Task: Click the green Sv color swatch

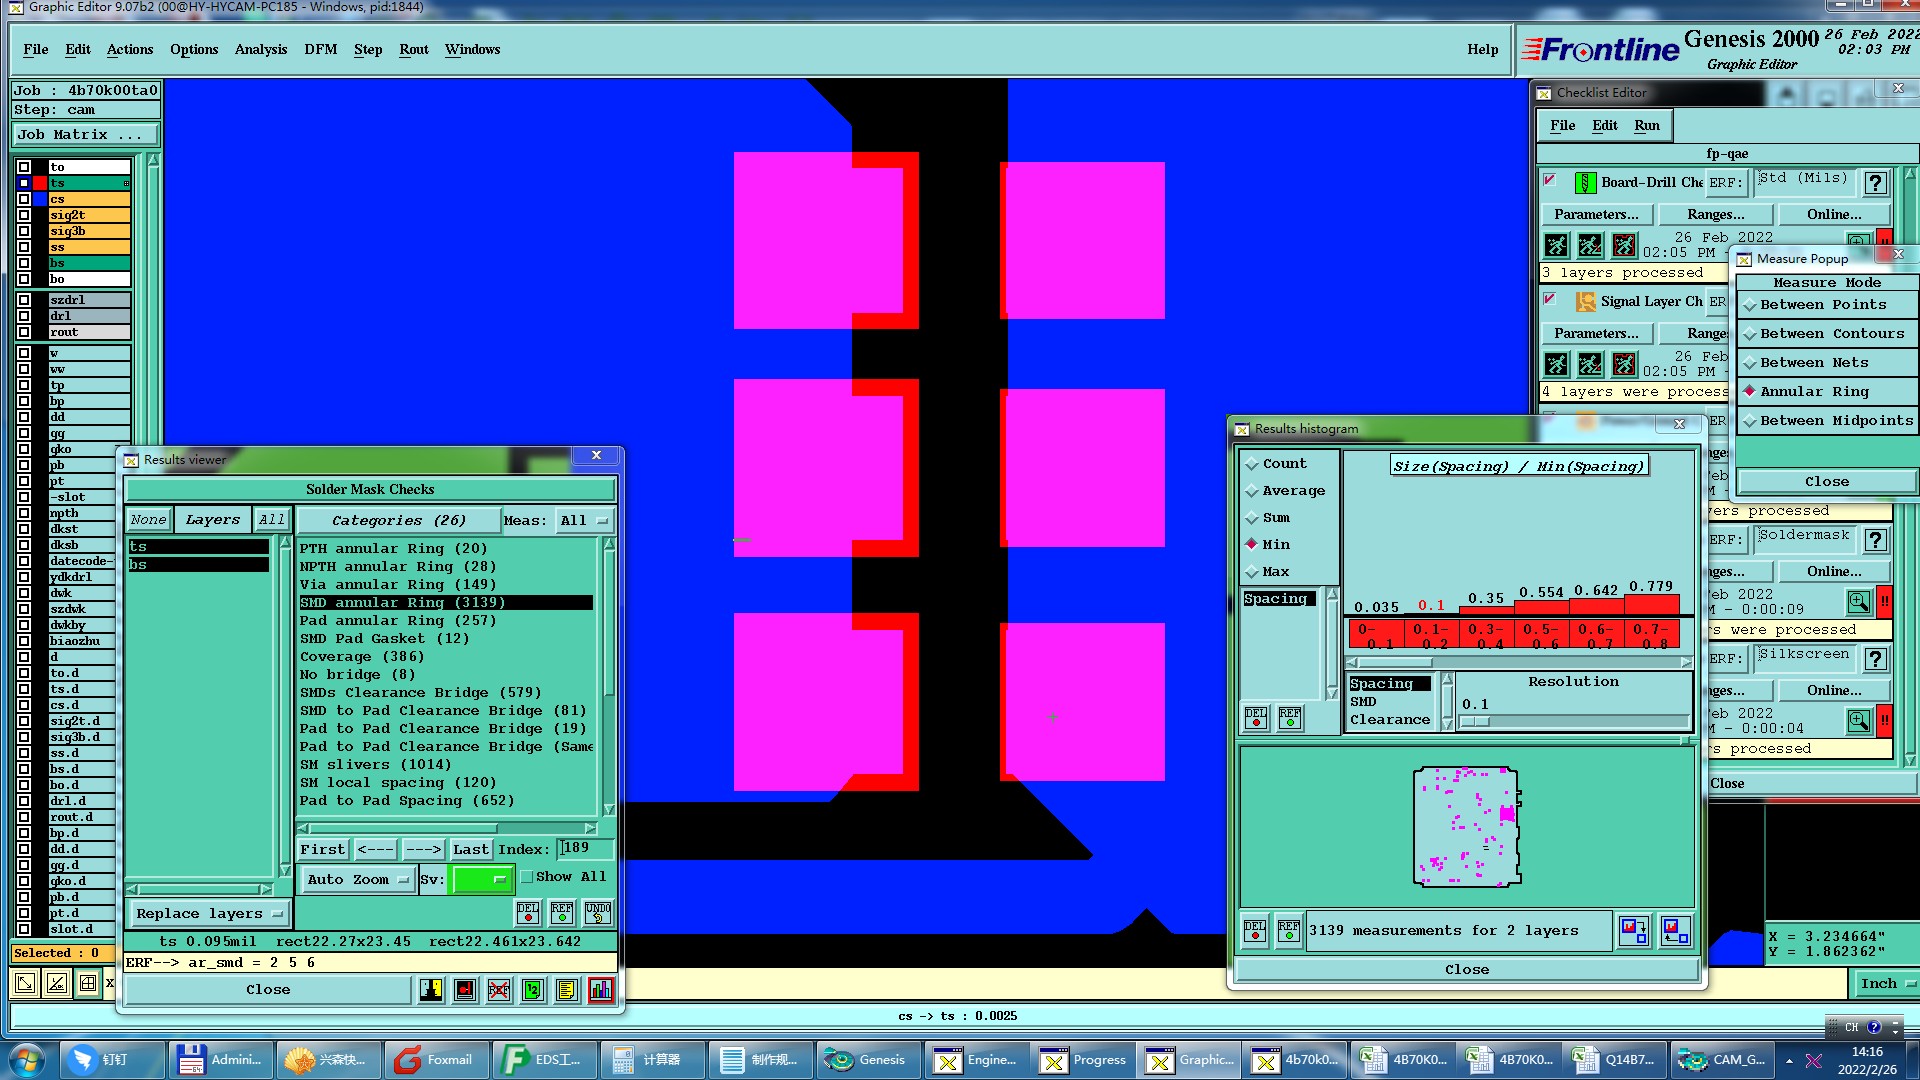Action: click(x=482, y=880)
